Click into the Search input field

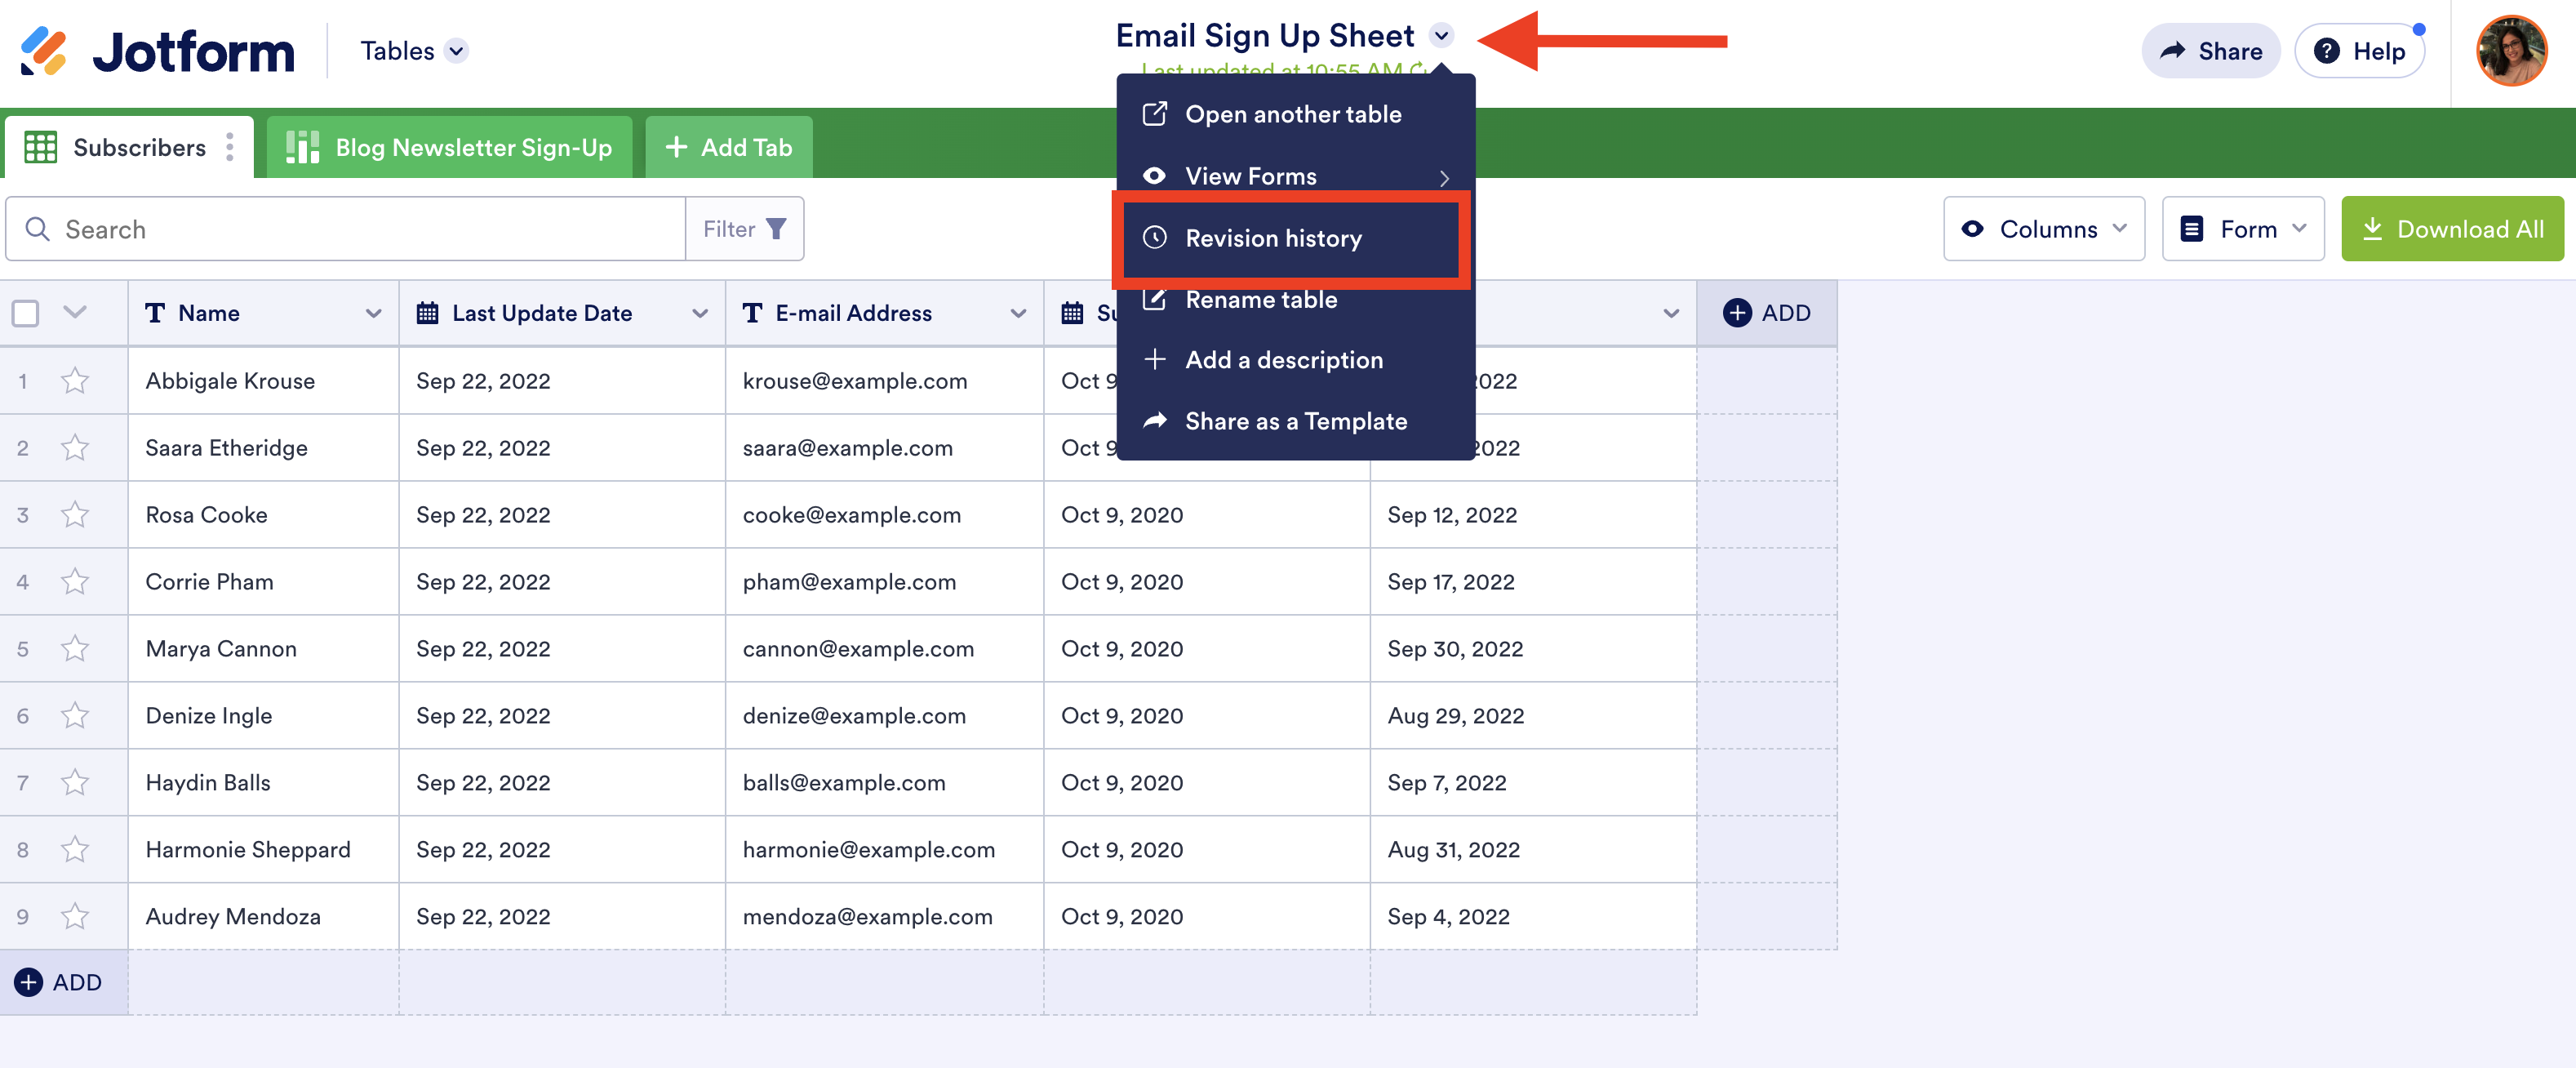coord(360,229)
